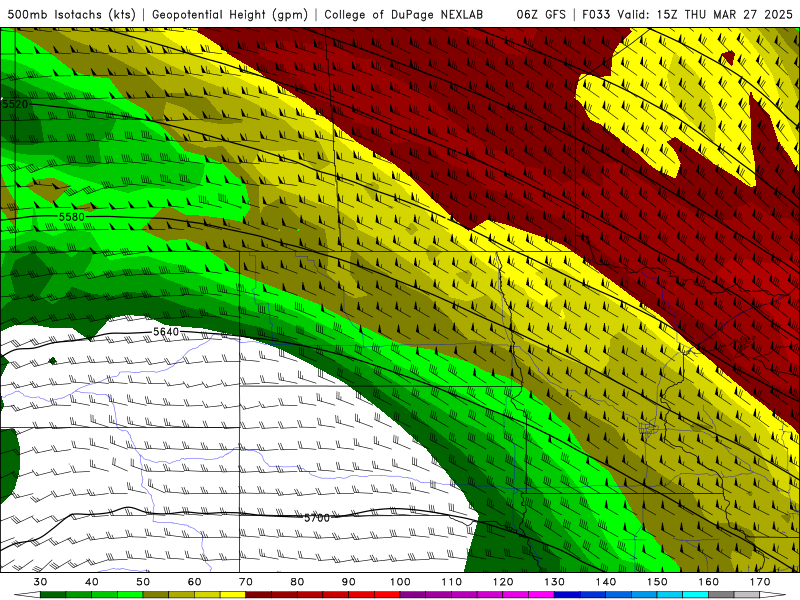Image resolution: width=800 pixels, height=600 pixels.
Task: Click the 170 value on the color scale
Action: pyautogui.click(x=760, y=582)
